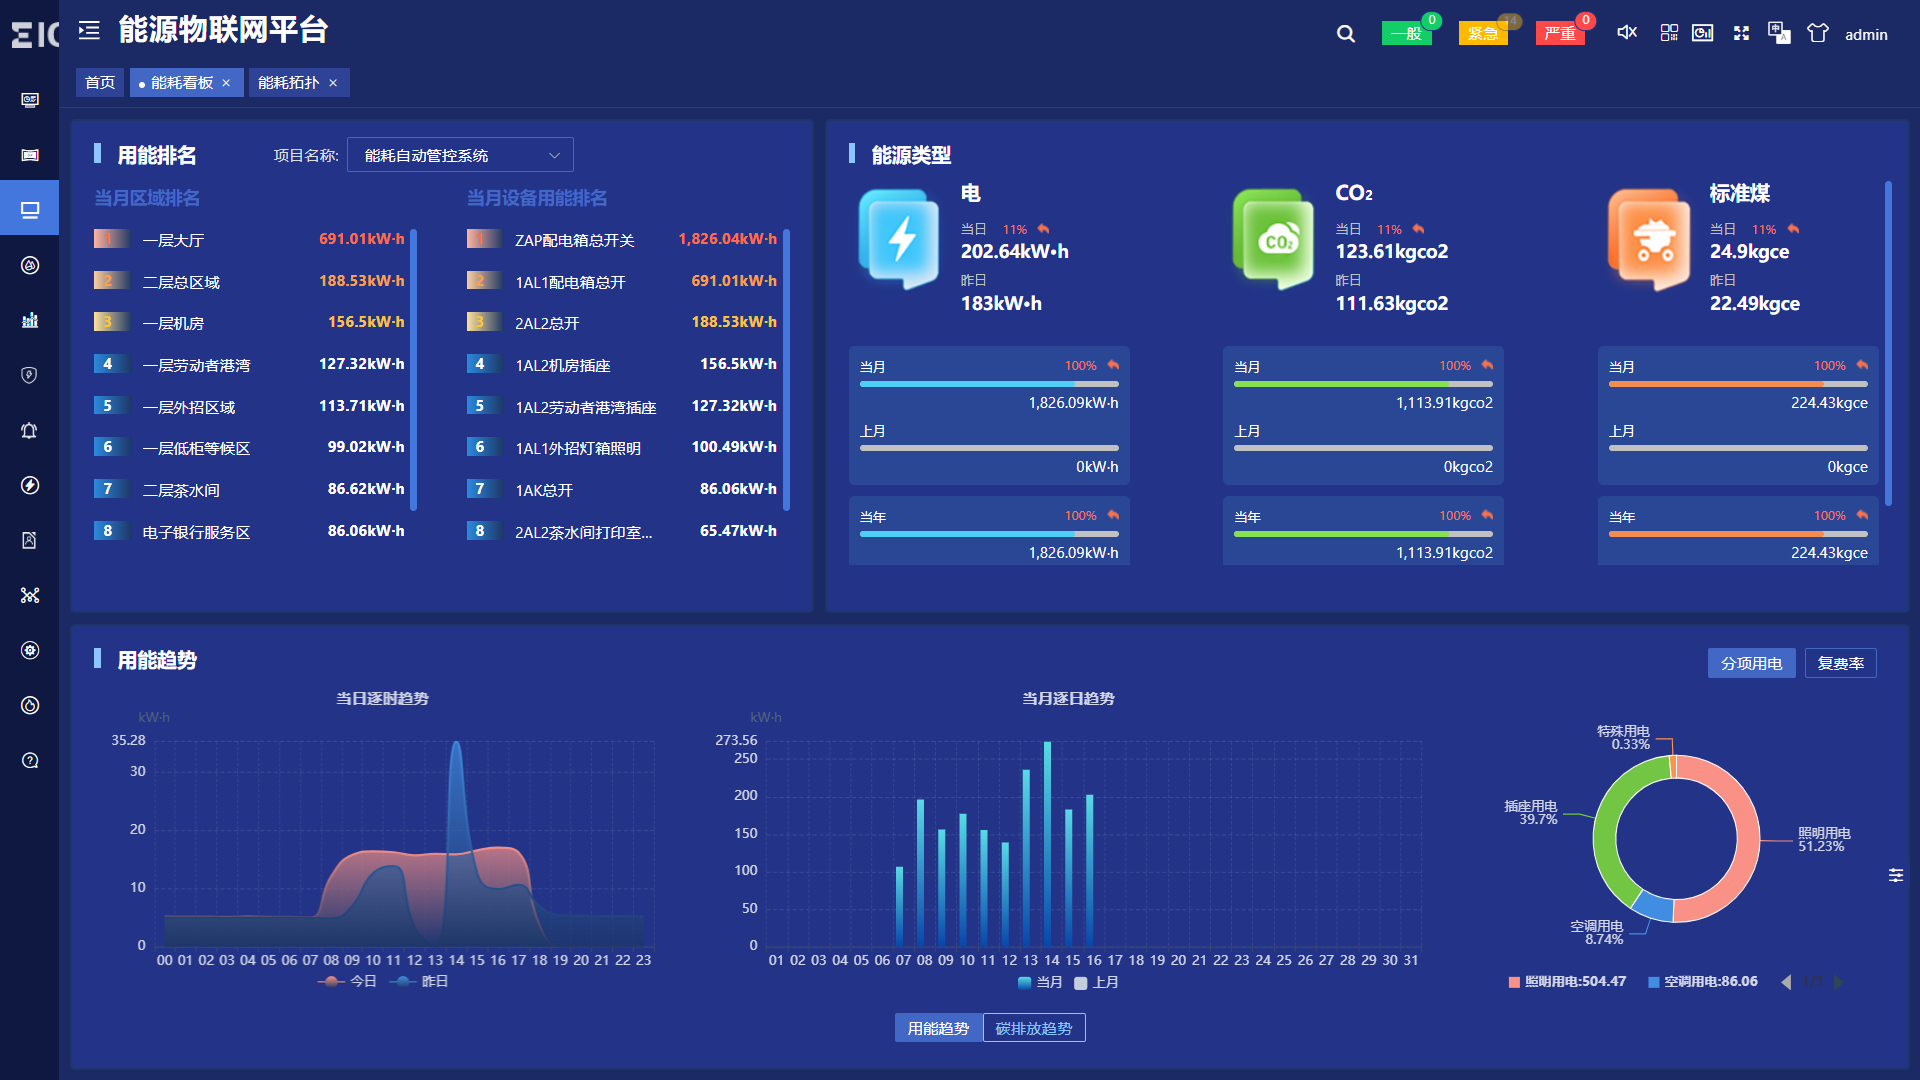Open the bar chart statistics sidebar icon
Image resolution: width=1920 pixels, height=1080 pixels.
tap(30, 320)
